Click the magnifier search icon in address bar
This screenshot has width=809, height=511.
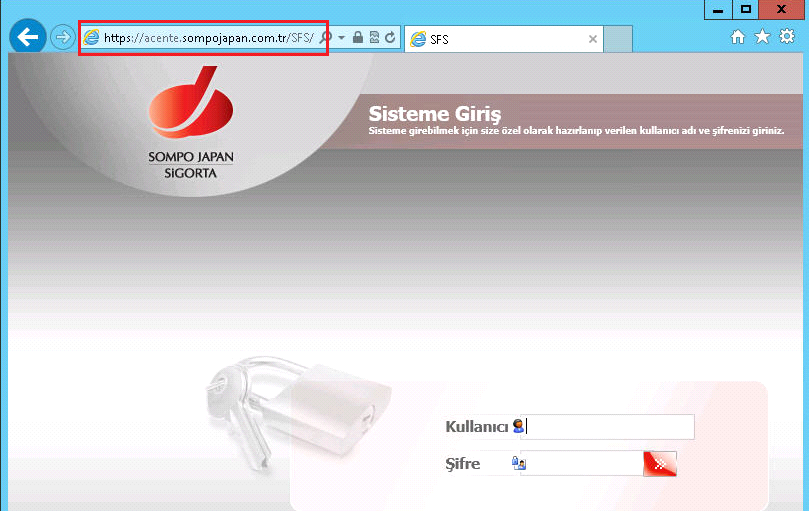click(325, 38)
